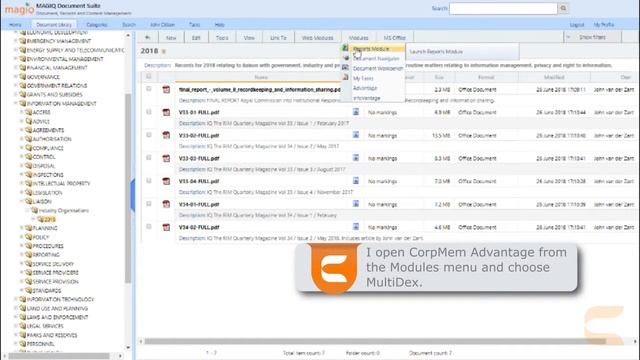Collapse the LIAISON tree node

coord(22,201)
